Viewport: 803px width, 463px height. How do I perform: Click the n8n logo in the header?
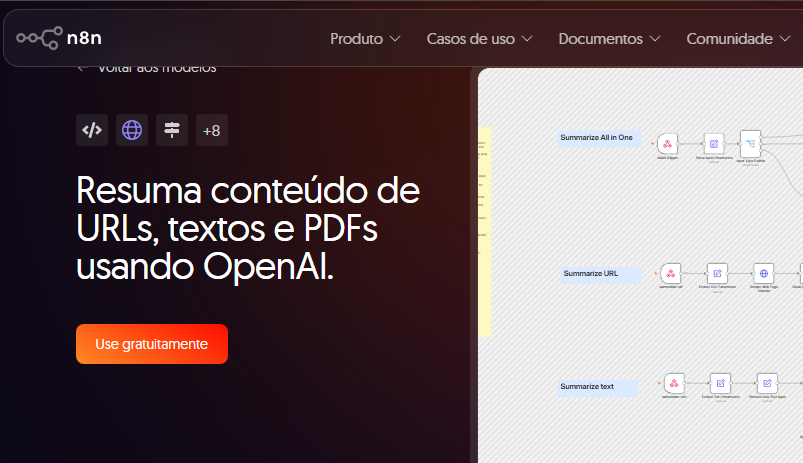point(59,38)
